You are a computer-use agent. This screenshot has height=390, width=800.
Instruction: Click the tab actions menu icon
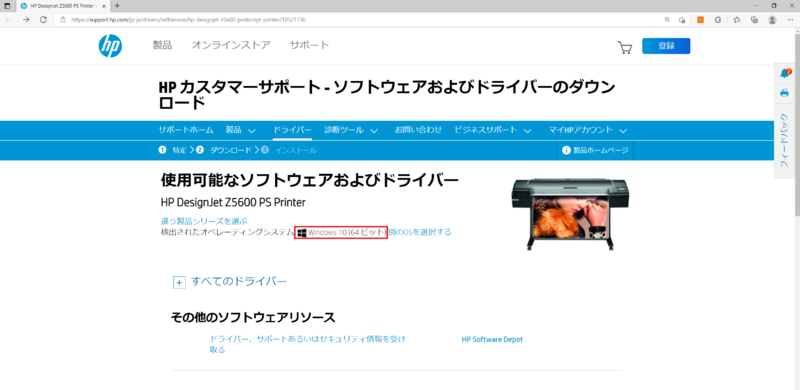[x=7, y=6]
